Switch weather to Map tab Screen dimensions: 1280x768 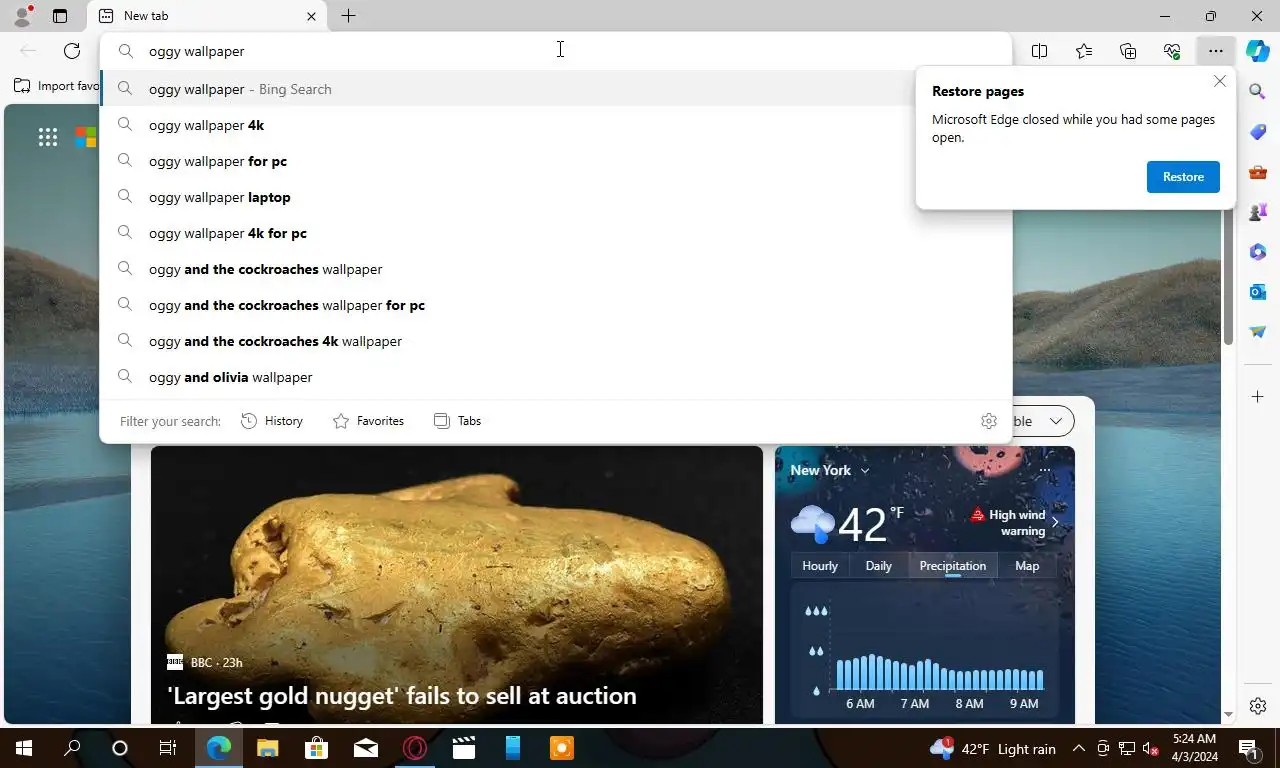1027,566
